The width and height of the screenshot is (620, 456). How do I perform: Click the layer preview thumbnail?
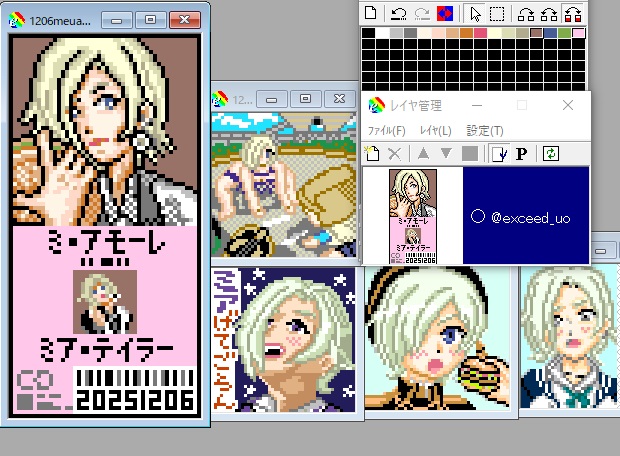pyautogui.click(x=413, y=216)
